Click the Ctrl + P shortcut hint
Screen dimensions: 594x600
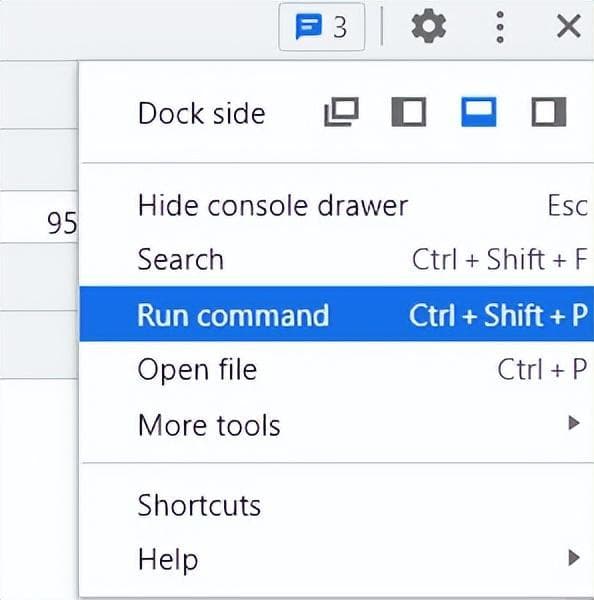point(542,369)
